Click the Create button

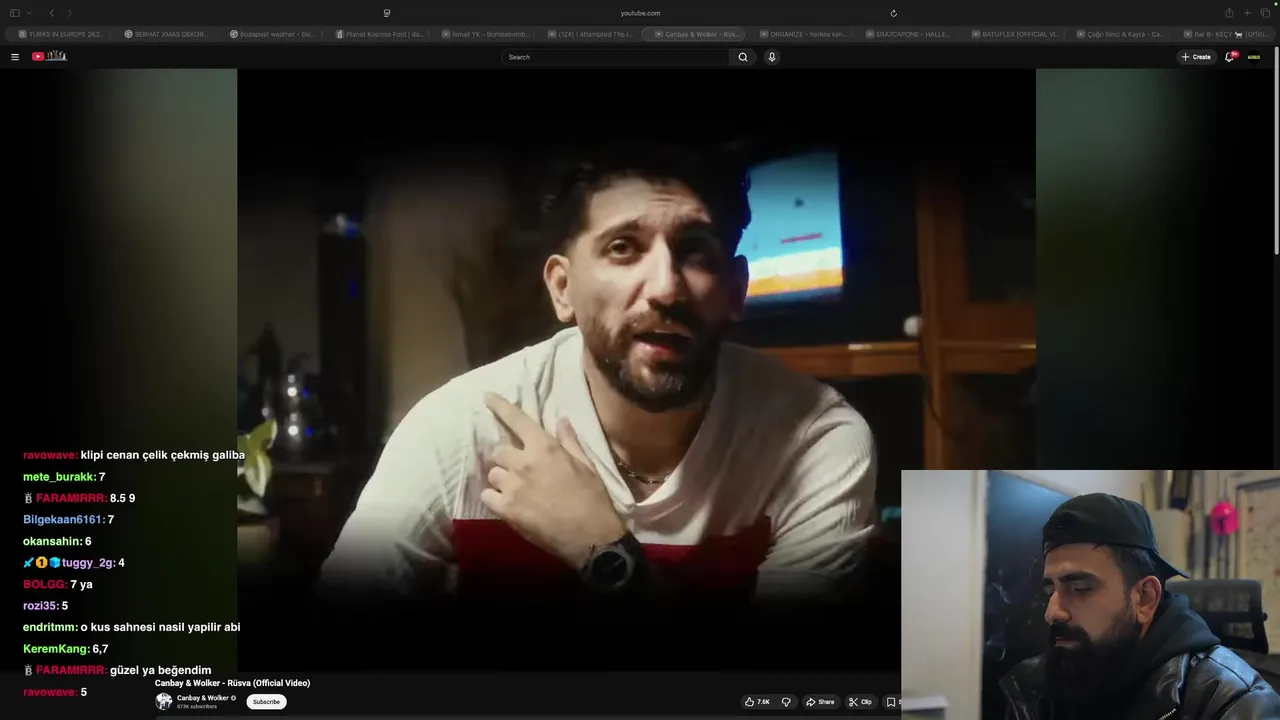[x=1196, y=57]
